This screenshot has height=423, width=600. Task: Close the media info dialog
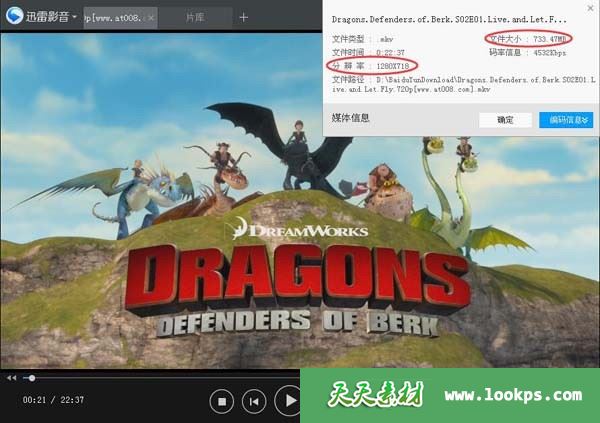590,8
